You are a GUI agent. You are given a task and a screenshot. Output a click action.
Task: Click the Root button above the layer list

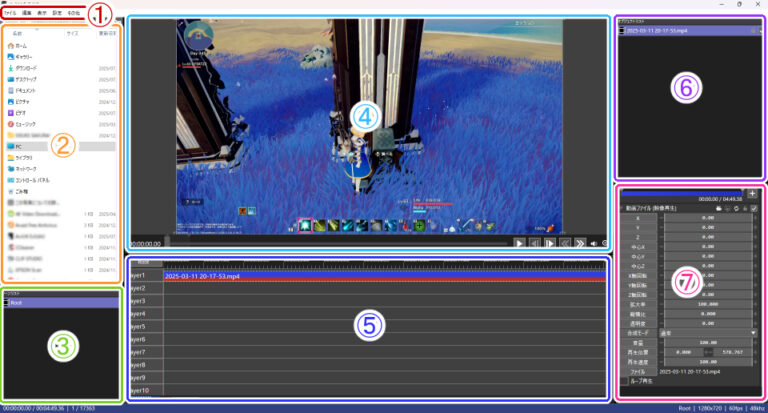[143, 263]
